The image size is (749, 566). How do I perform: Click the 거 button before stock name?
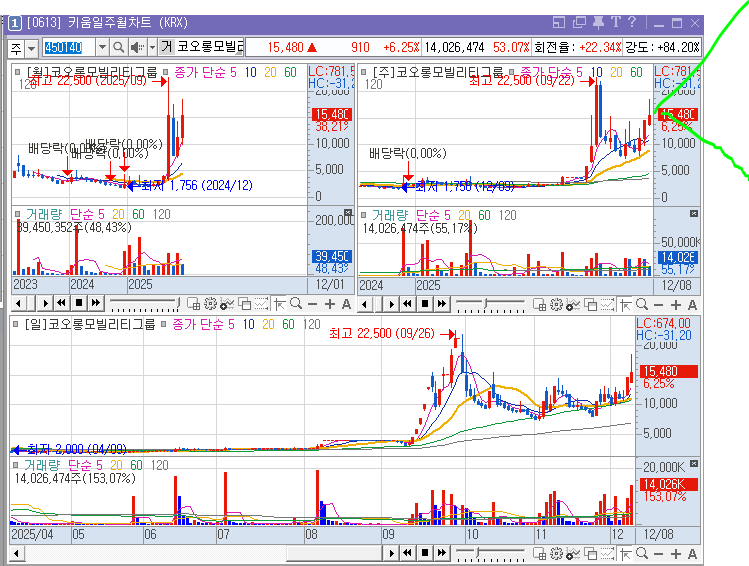tap(166, 47)
